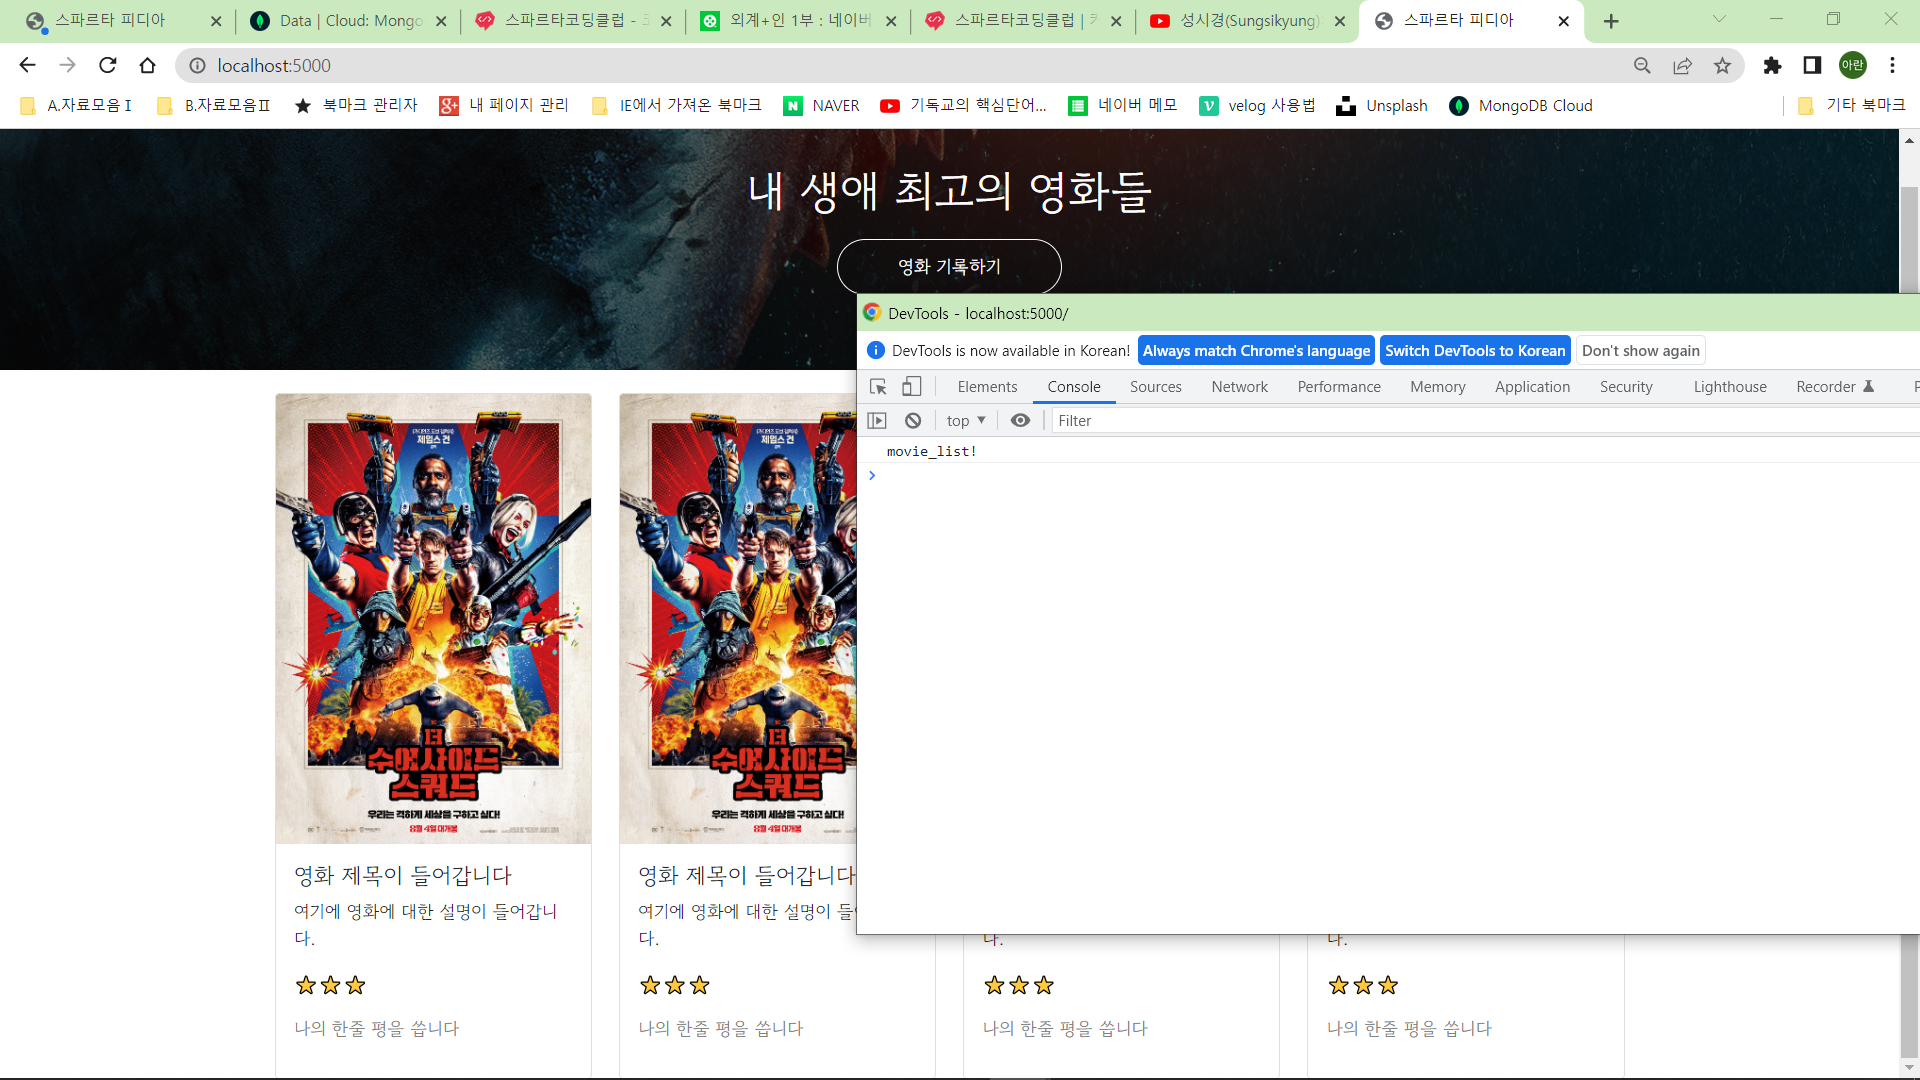Open the 내 페이지 관리 bookmark

click(x=504, y=106)
